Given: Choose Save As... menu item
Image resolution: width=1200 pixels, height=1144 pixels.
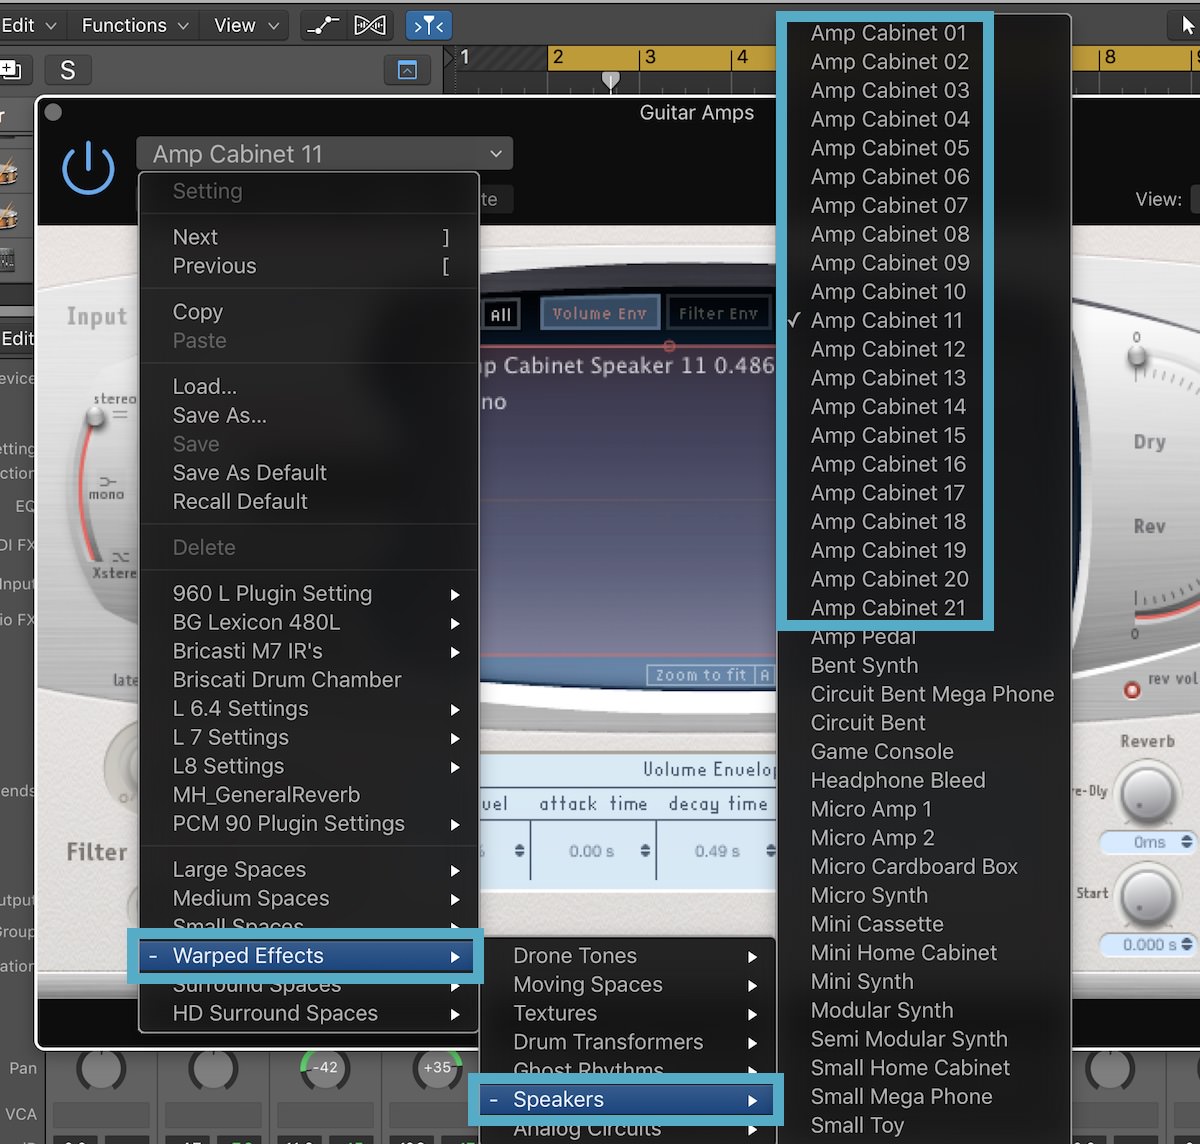Looking at the screenshot, I should click(309, 415).
